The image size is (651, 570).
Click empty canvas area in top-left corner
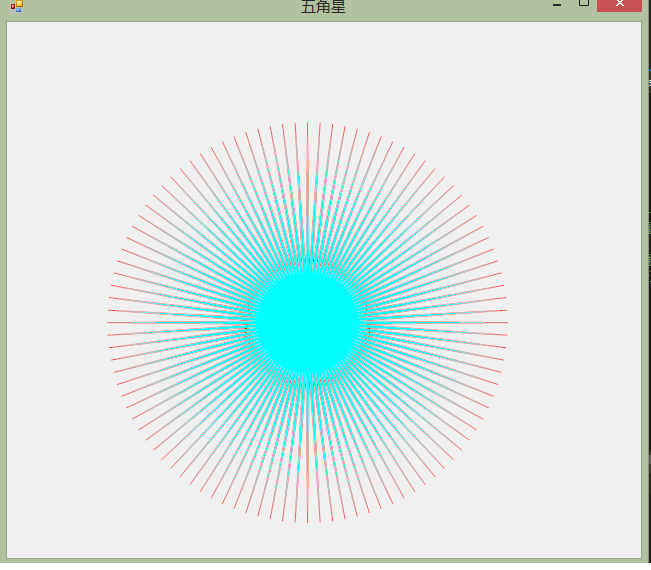pos(50,60)
